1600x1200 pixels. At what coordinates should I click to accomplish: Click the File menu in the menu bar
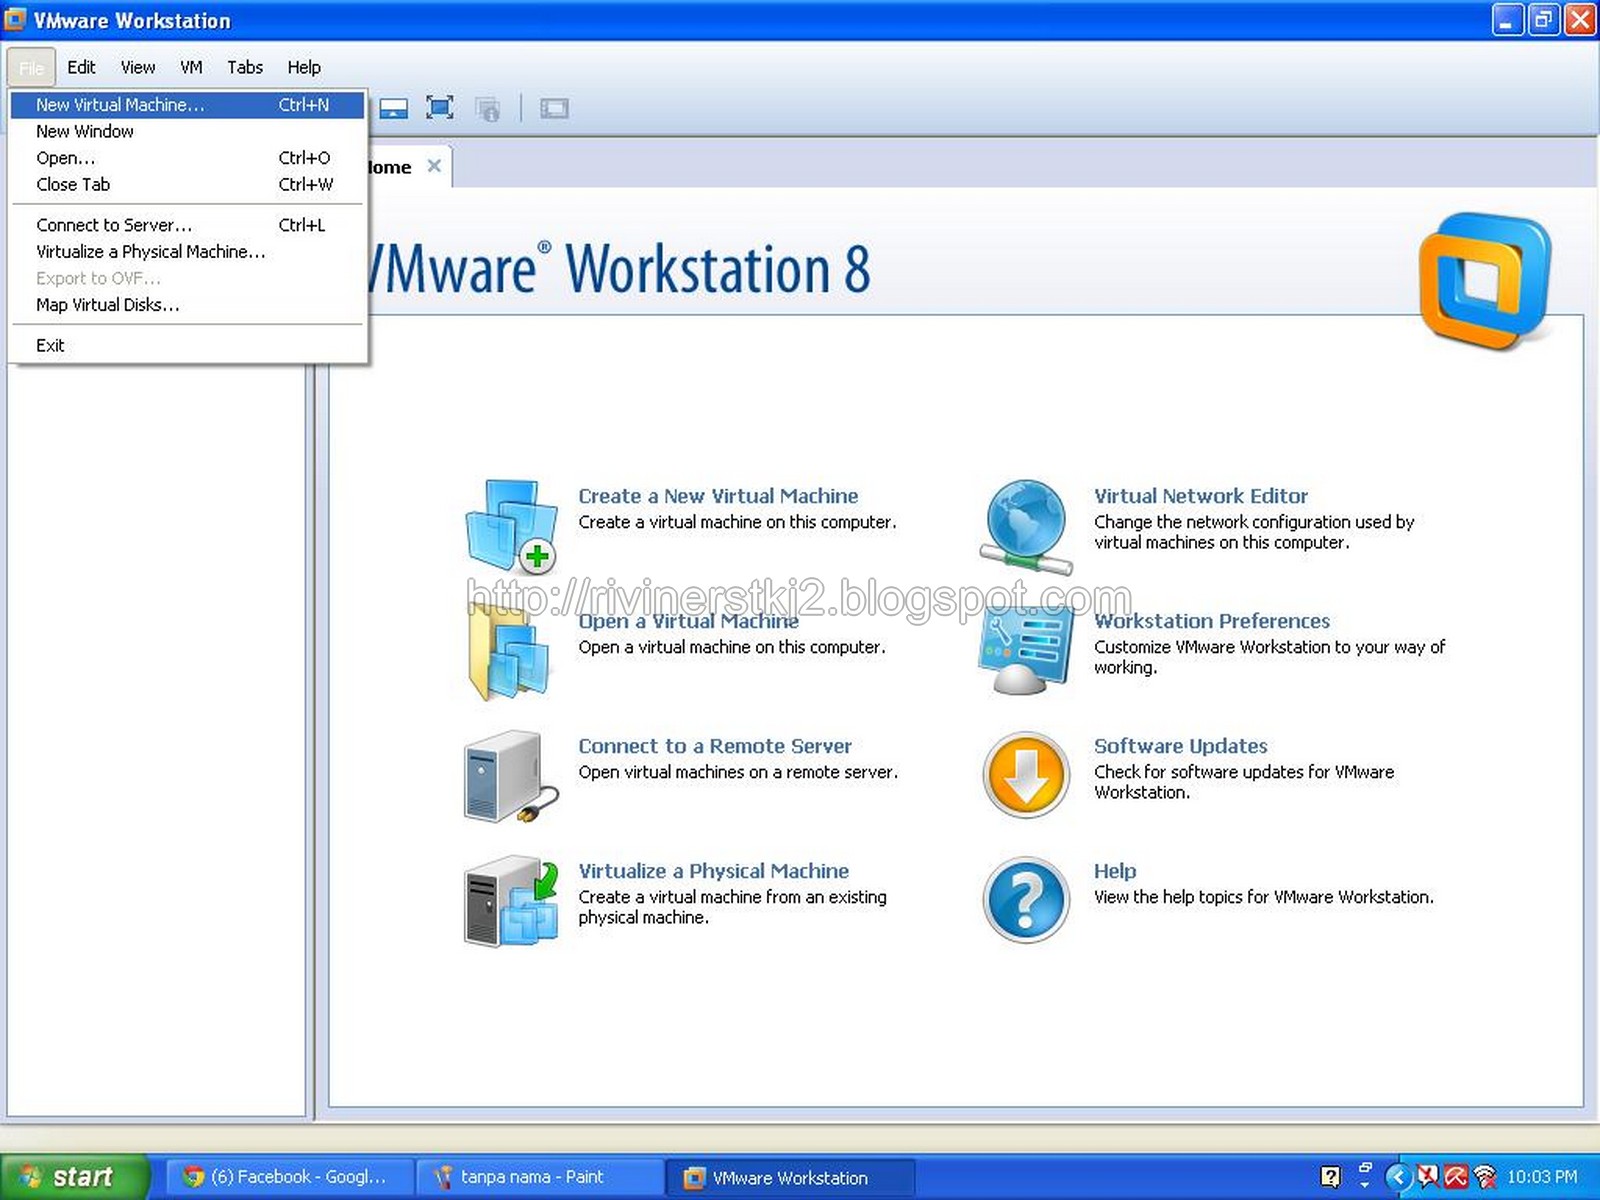click(x=31, y=67)
